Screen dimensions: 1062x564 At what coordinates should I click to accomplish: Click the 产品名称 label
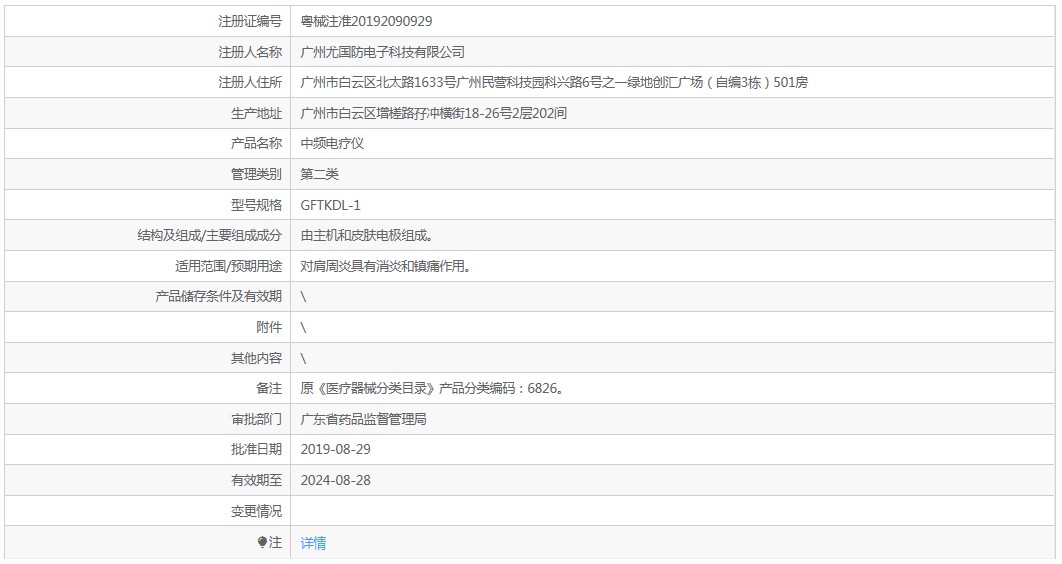256,144
